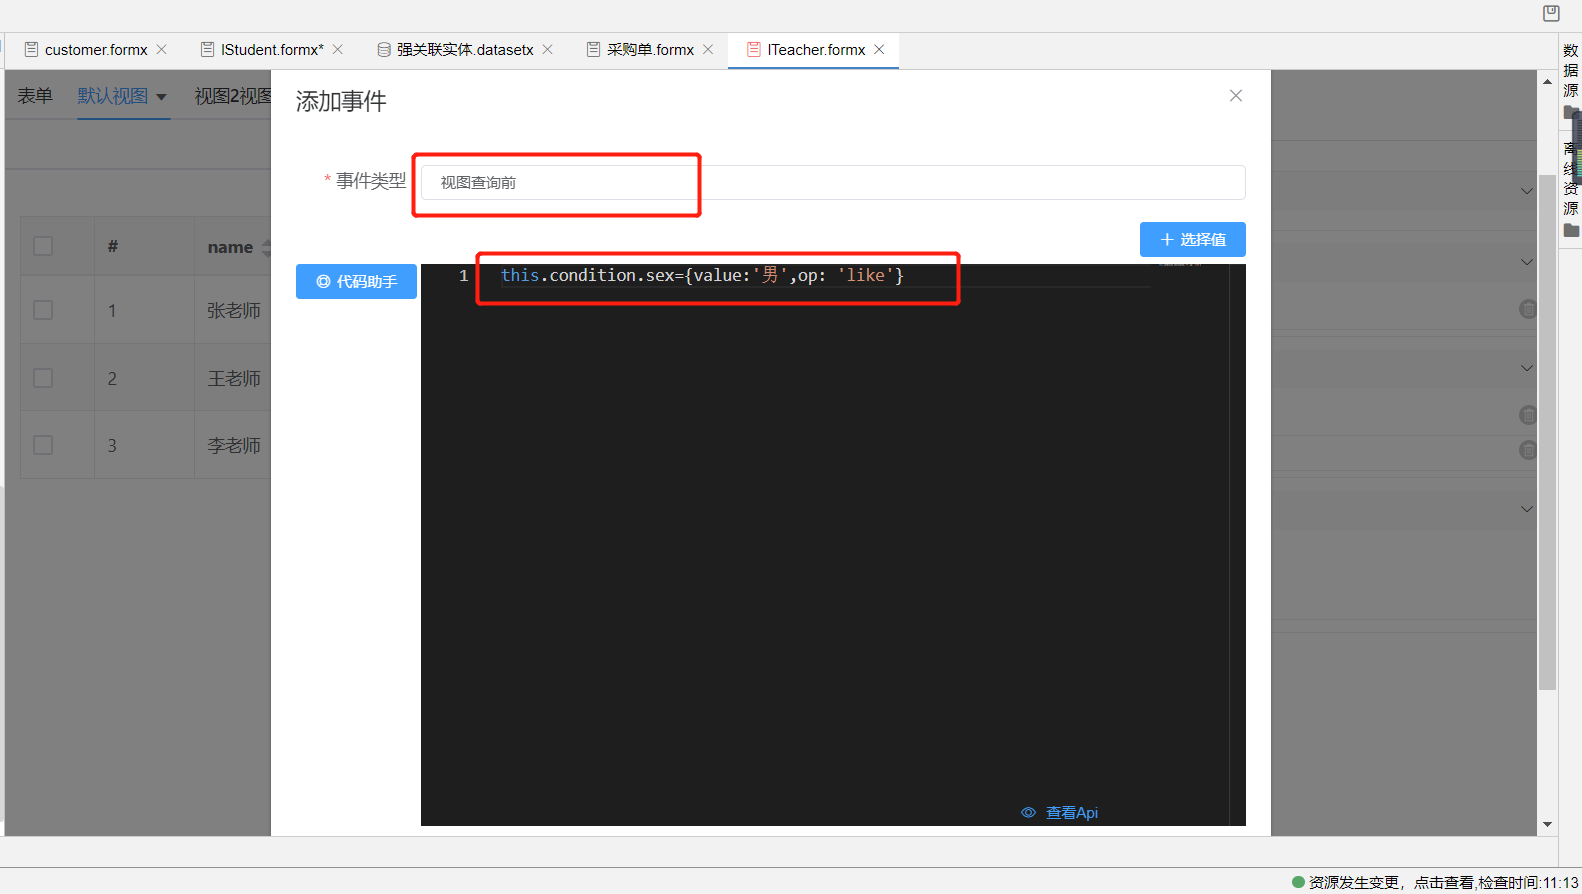The height and width of the screenshot is (894, 1582).
Task: Open the 代码助手 code assistant
Action: pyautogui.click(x=356, y=282)
